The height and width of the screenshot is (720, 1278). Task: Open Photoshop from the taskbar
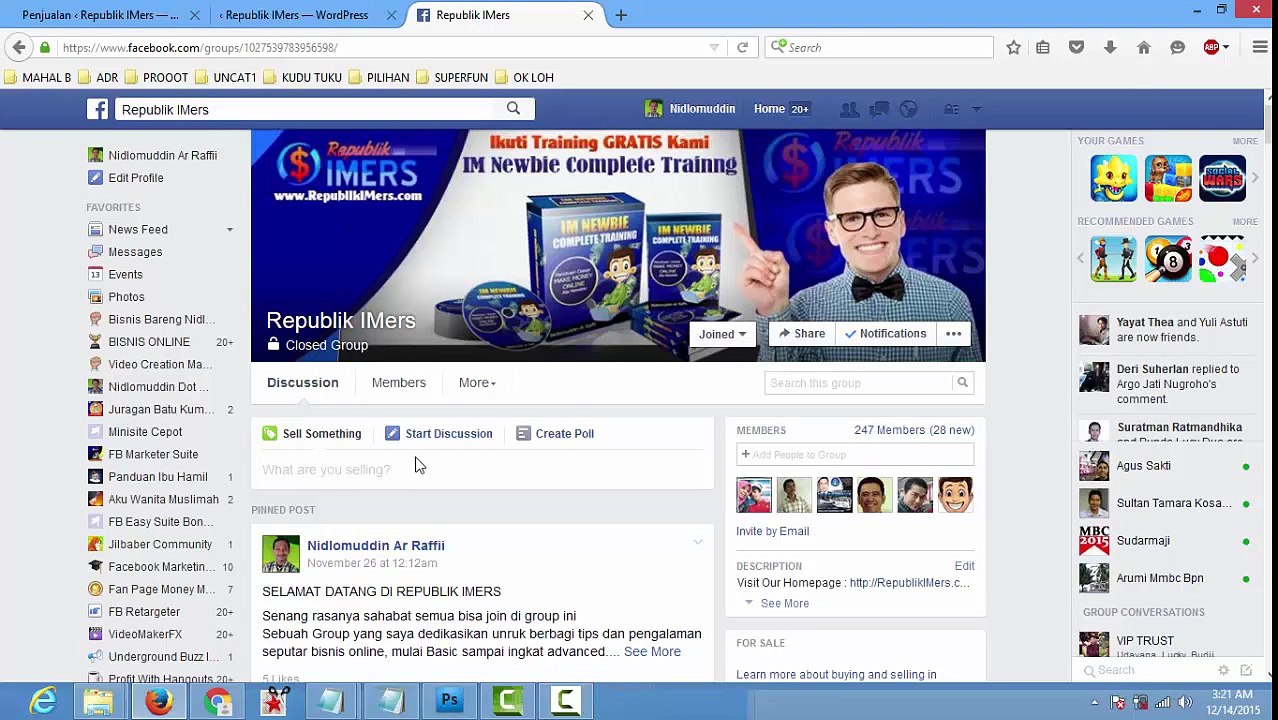coord(450,701)
